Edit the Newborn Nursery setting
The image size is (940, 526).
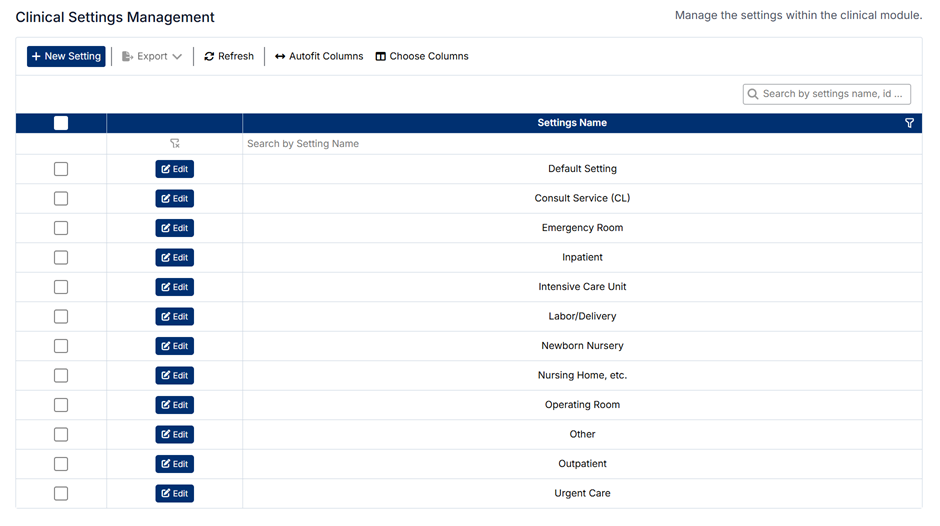pos(174,347)
